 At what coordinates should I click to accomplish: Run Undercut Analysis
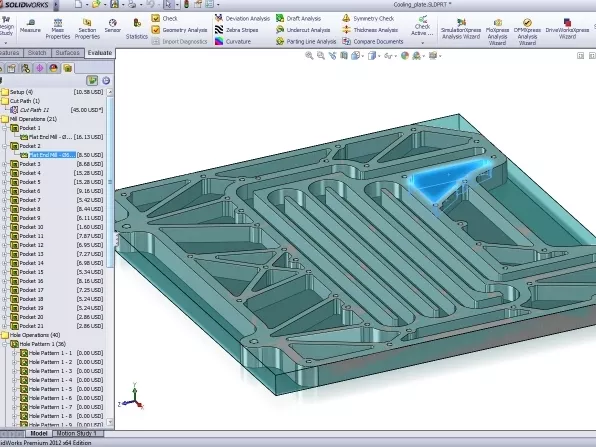tap(303, 30)
